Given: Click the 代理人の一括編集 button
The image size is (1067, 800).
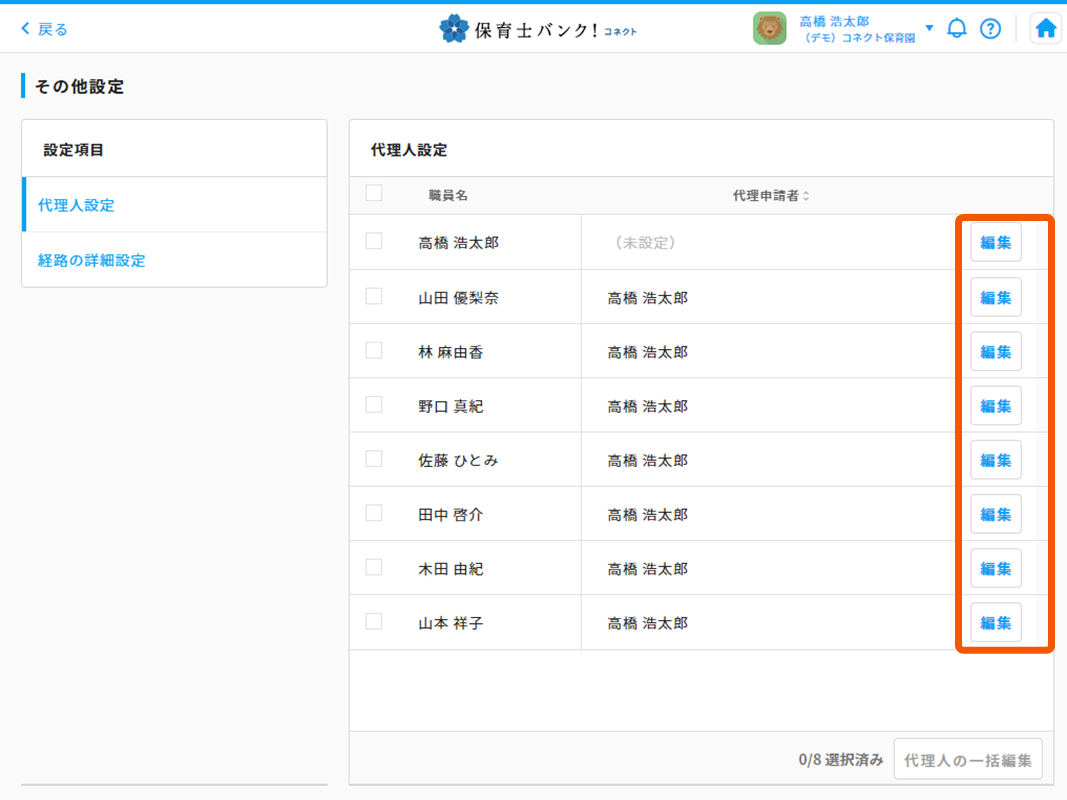Looking at the screenshot, I should tap(967, 760).
